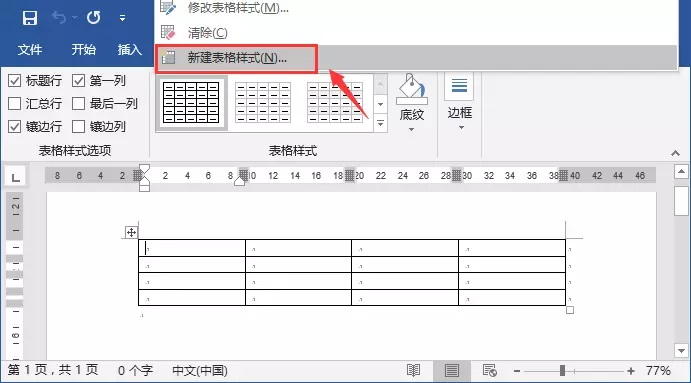Toggle the 镶边列 checkbox
The width and height of the screenshot is (691, 383).
[78, 126]
